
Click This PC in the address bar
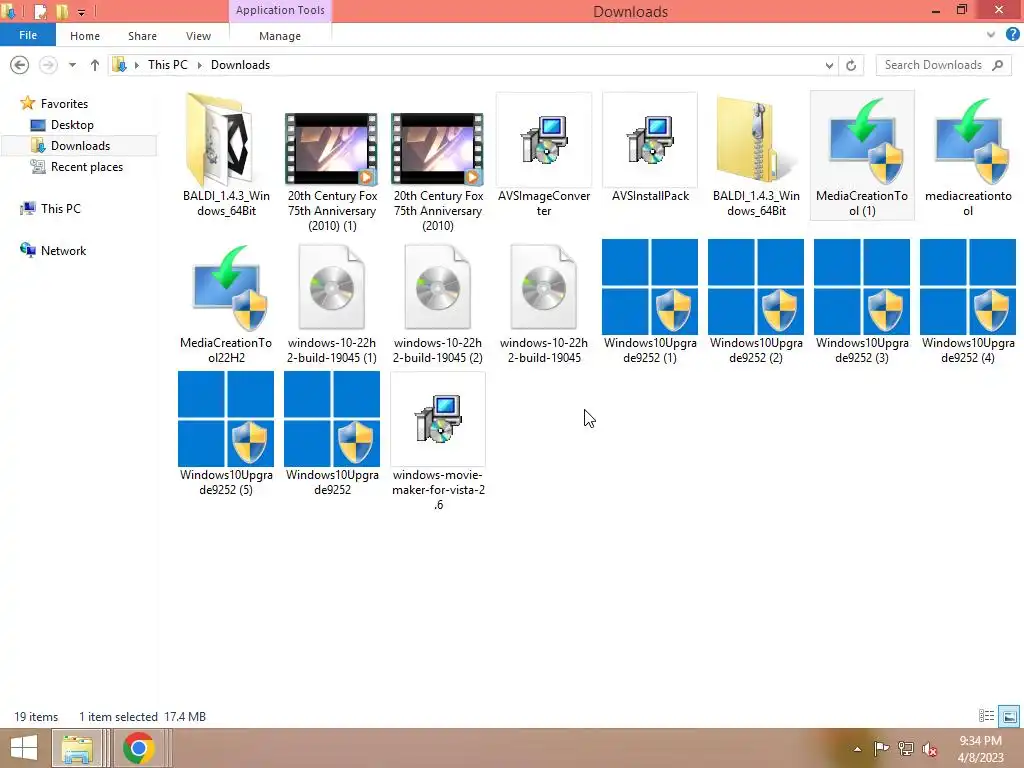(x=167, y=65)
